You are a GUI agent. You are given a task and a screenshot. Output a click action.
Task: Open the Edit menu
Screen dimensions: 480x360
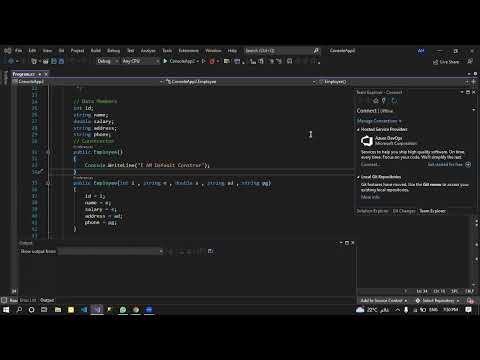pos(32,51)
